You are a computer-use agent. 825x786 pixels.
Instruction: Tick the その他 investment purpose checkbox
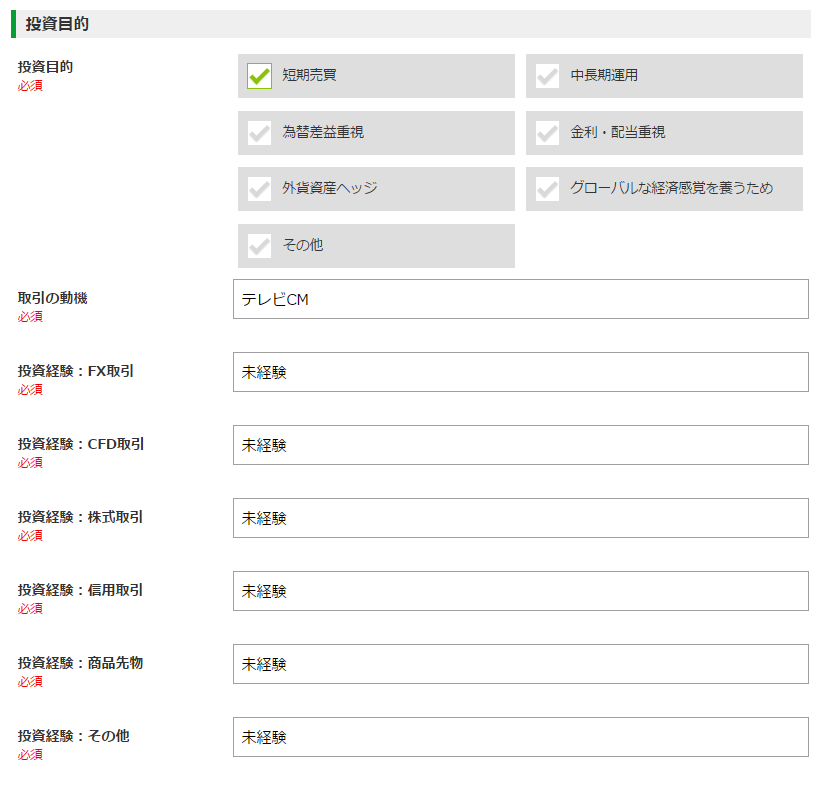tap(259, 246)
